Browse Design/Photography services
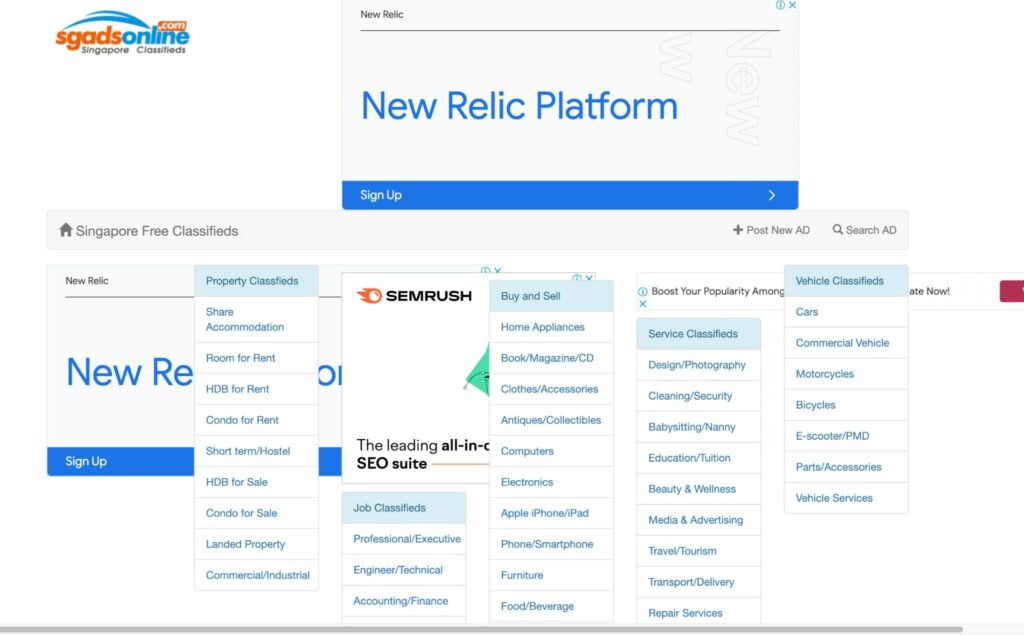The image size is (1024, 635). [699, 365]
